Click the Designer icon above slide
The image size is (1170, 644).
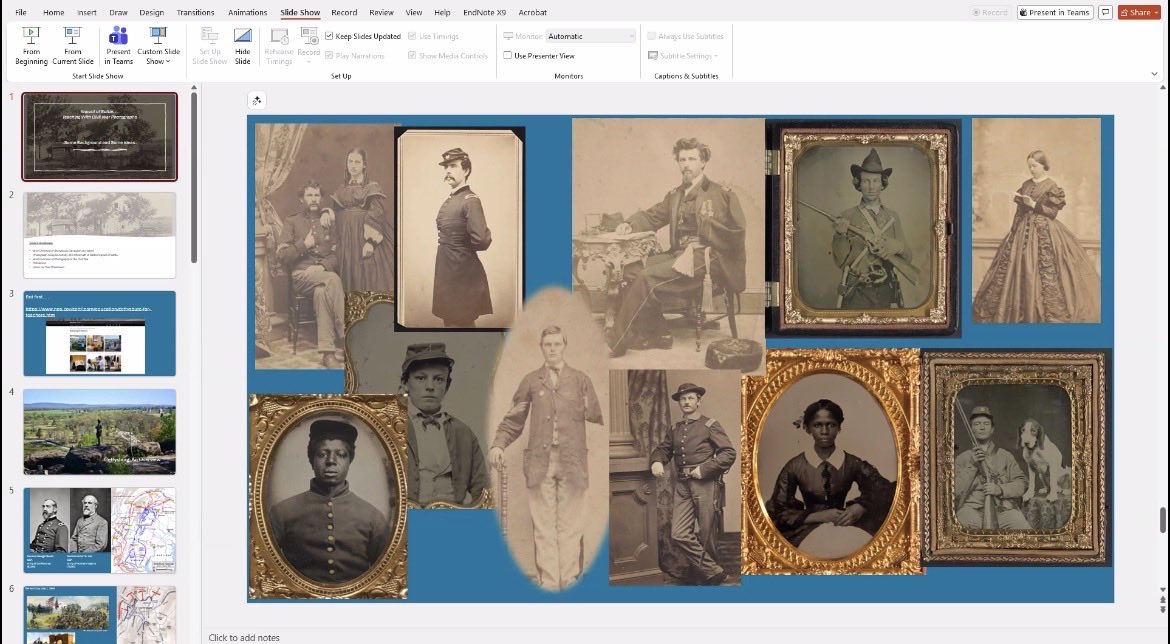coord(257,100)
